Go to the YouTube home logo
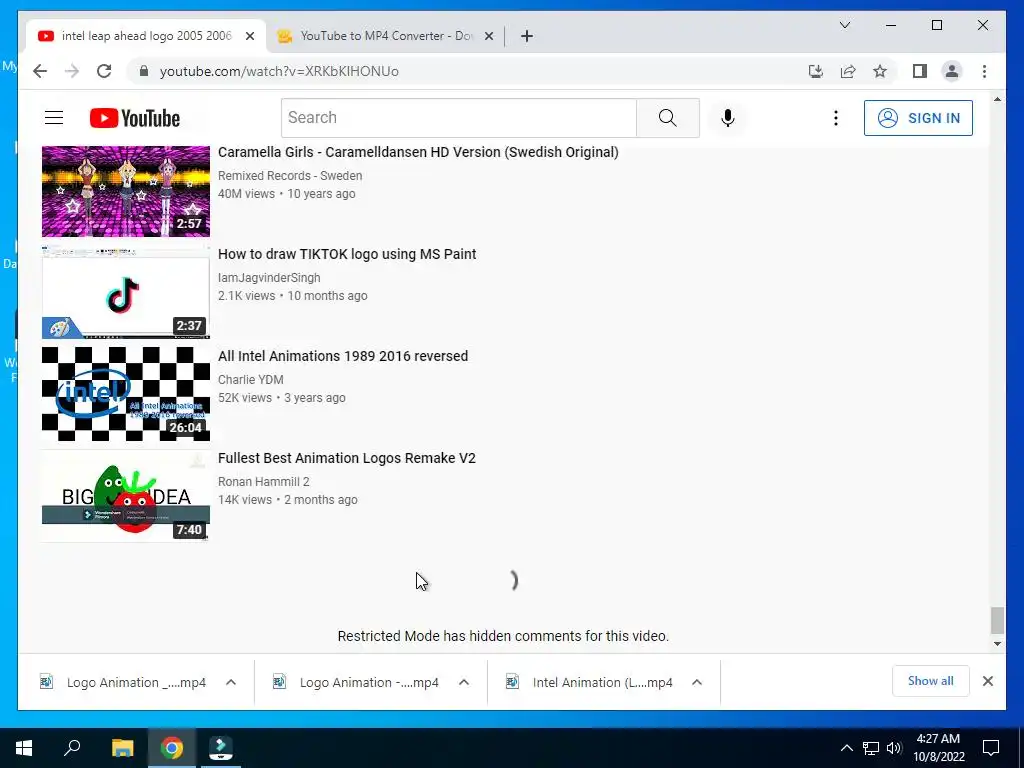This screenshot has height=768, width=1024. pyautogui.click(x=135, y=118)
